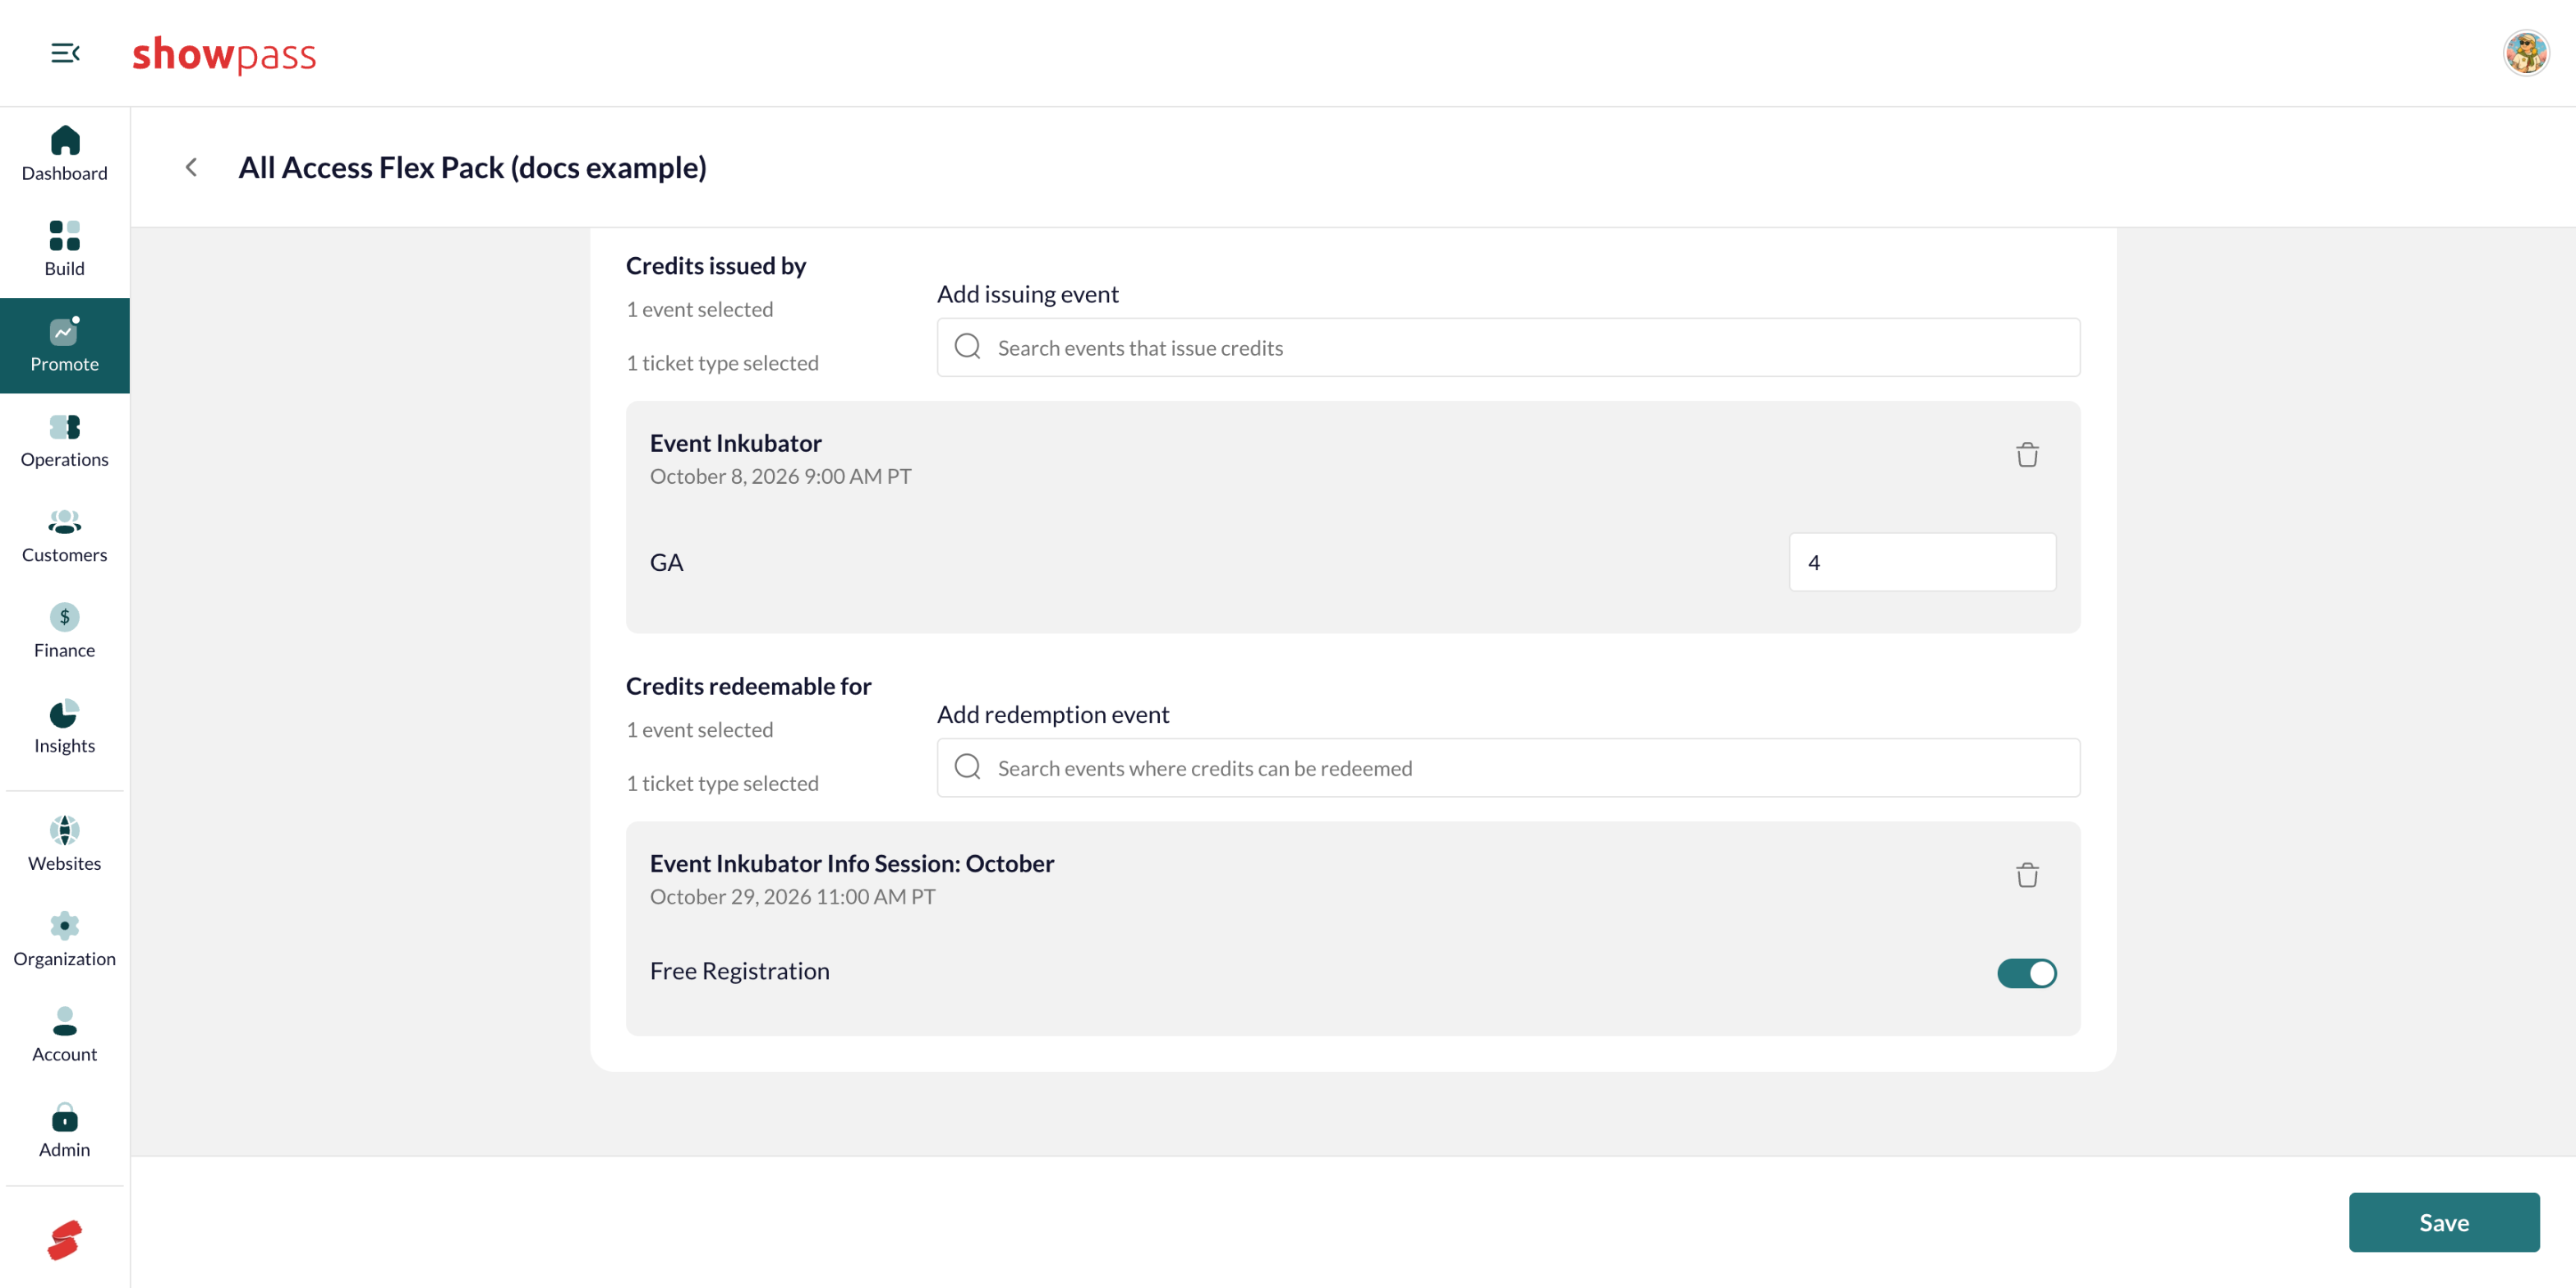Screen dimensions: 2576x1288
Task: Open Finance in sidebar
Action: coord(65,632)
